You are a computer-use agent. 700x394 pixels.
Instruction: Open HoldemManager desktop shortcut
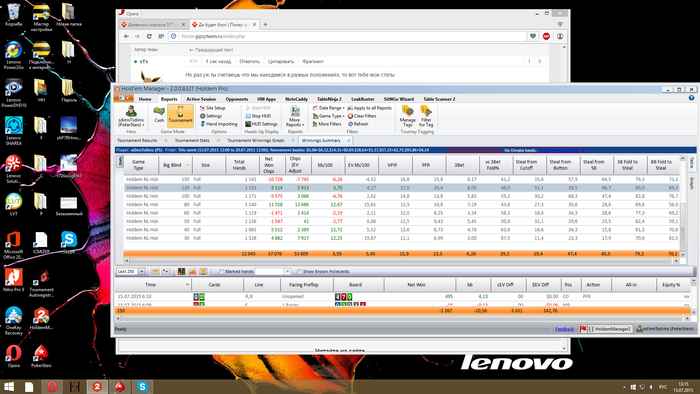[x=41, y=319]
